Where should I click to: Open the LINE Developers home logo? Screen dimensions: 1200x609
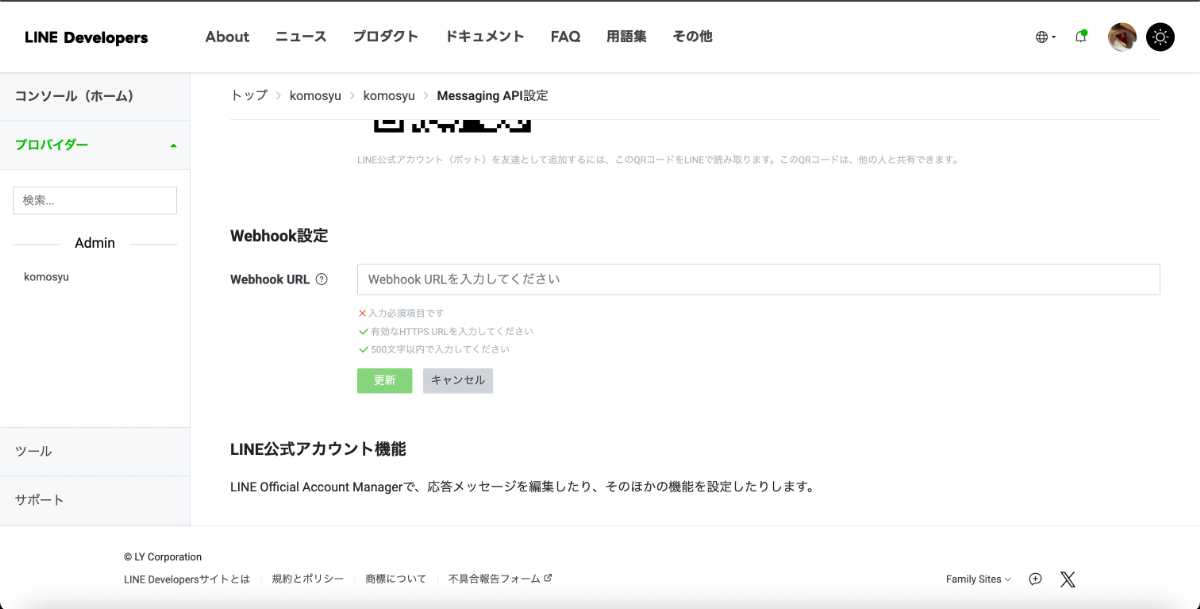coord(86,37)
